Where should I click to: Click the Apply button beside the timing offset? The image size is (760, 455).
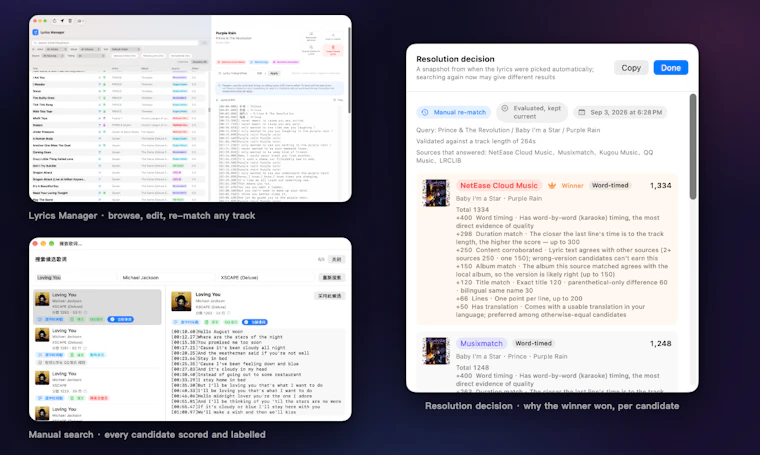click(274, 73)
